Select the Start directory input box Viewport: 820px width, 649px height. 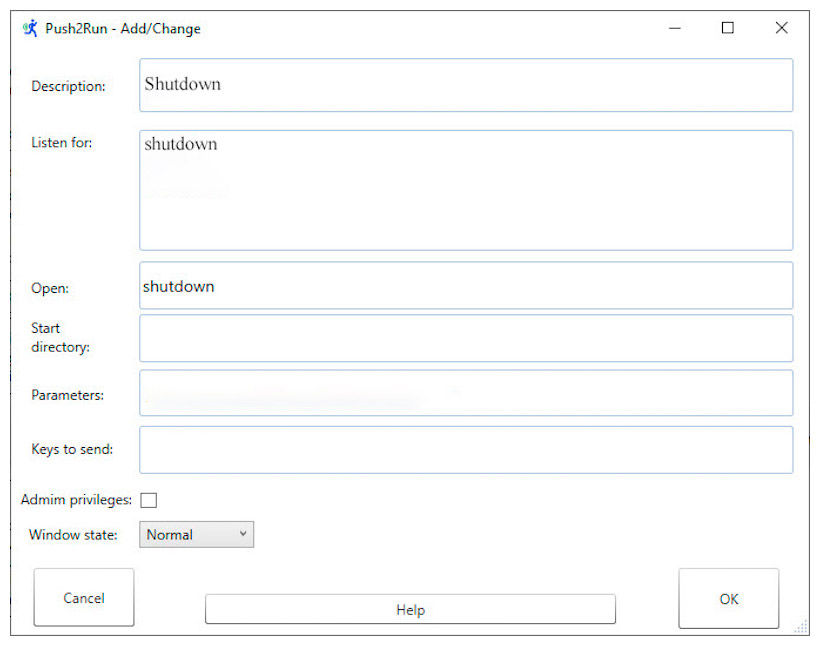pos(466,338)
